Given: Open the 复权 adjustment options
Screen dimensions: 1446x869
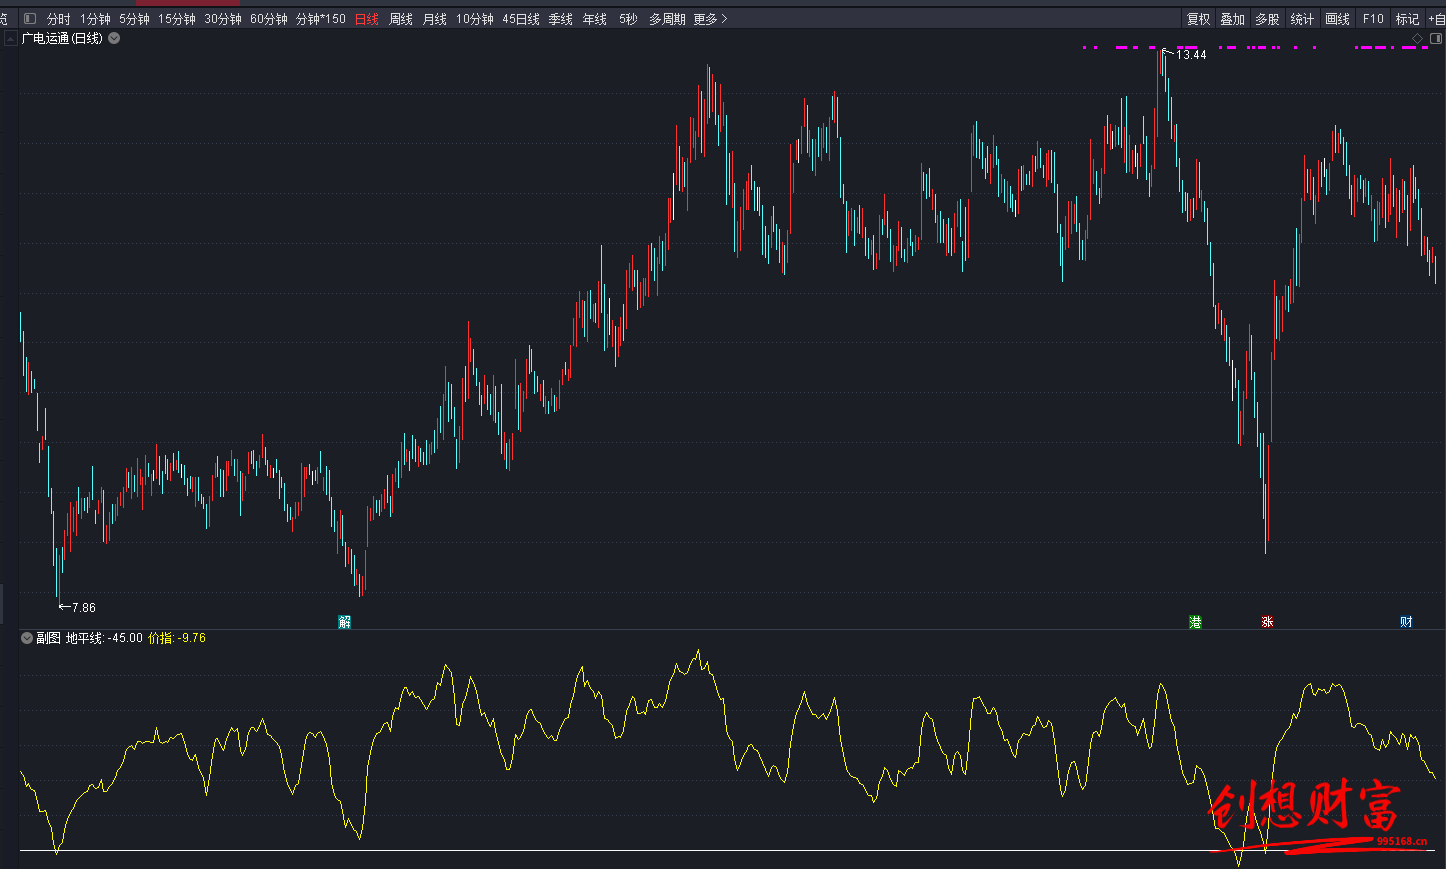Looking at the screenshot, I should (x=1199, y=19).
